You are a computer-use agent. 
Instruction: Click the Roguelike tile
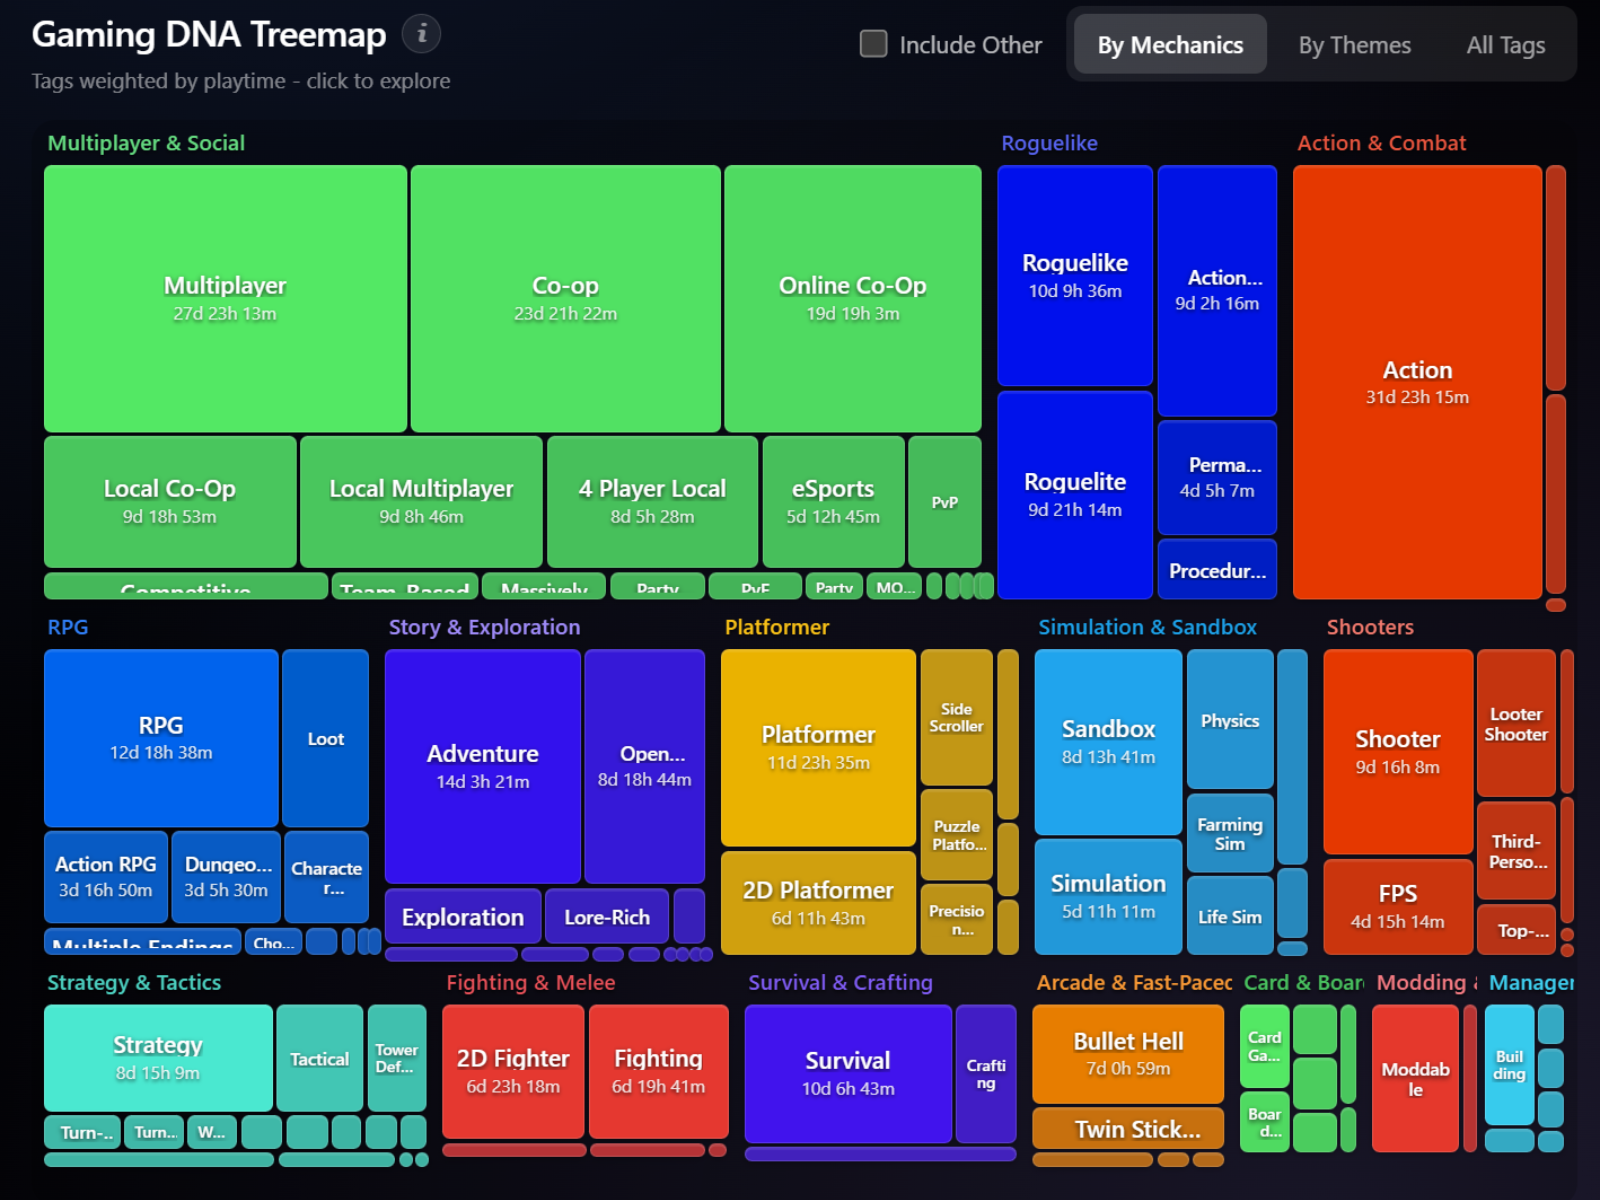1074,275
